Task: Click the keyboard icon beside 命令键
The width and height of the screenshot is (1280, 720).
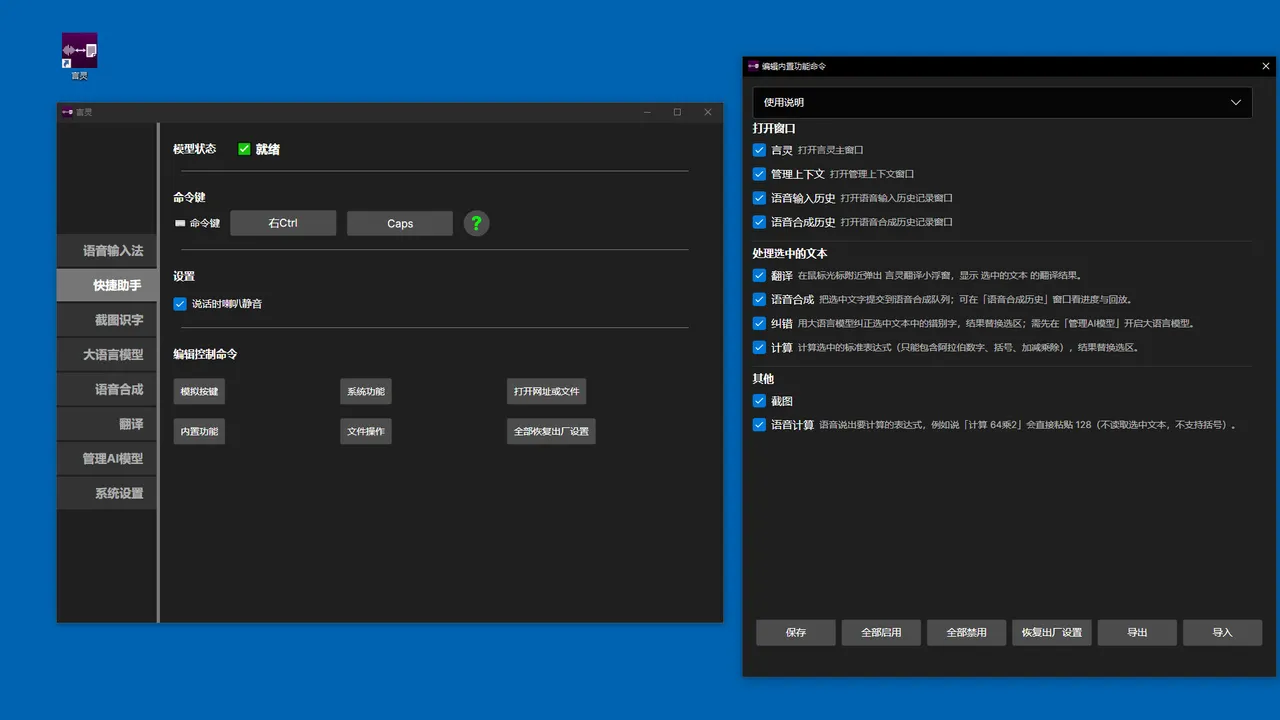Action: point(180,223)
